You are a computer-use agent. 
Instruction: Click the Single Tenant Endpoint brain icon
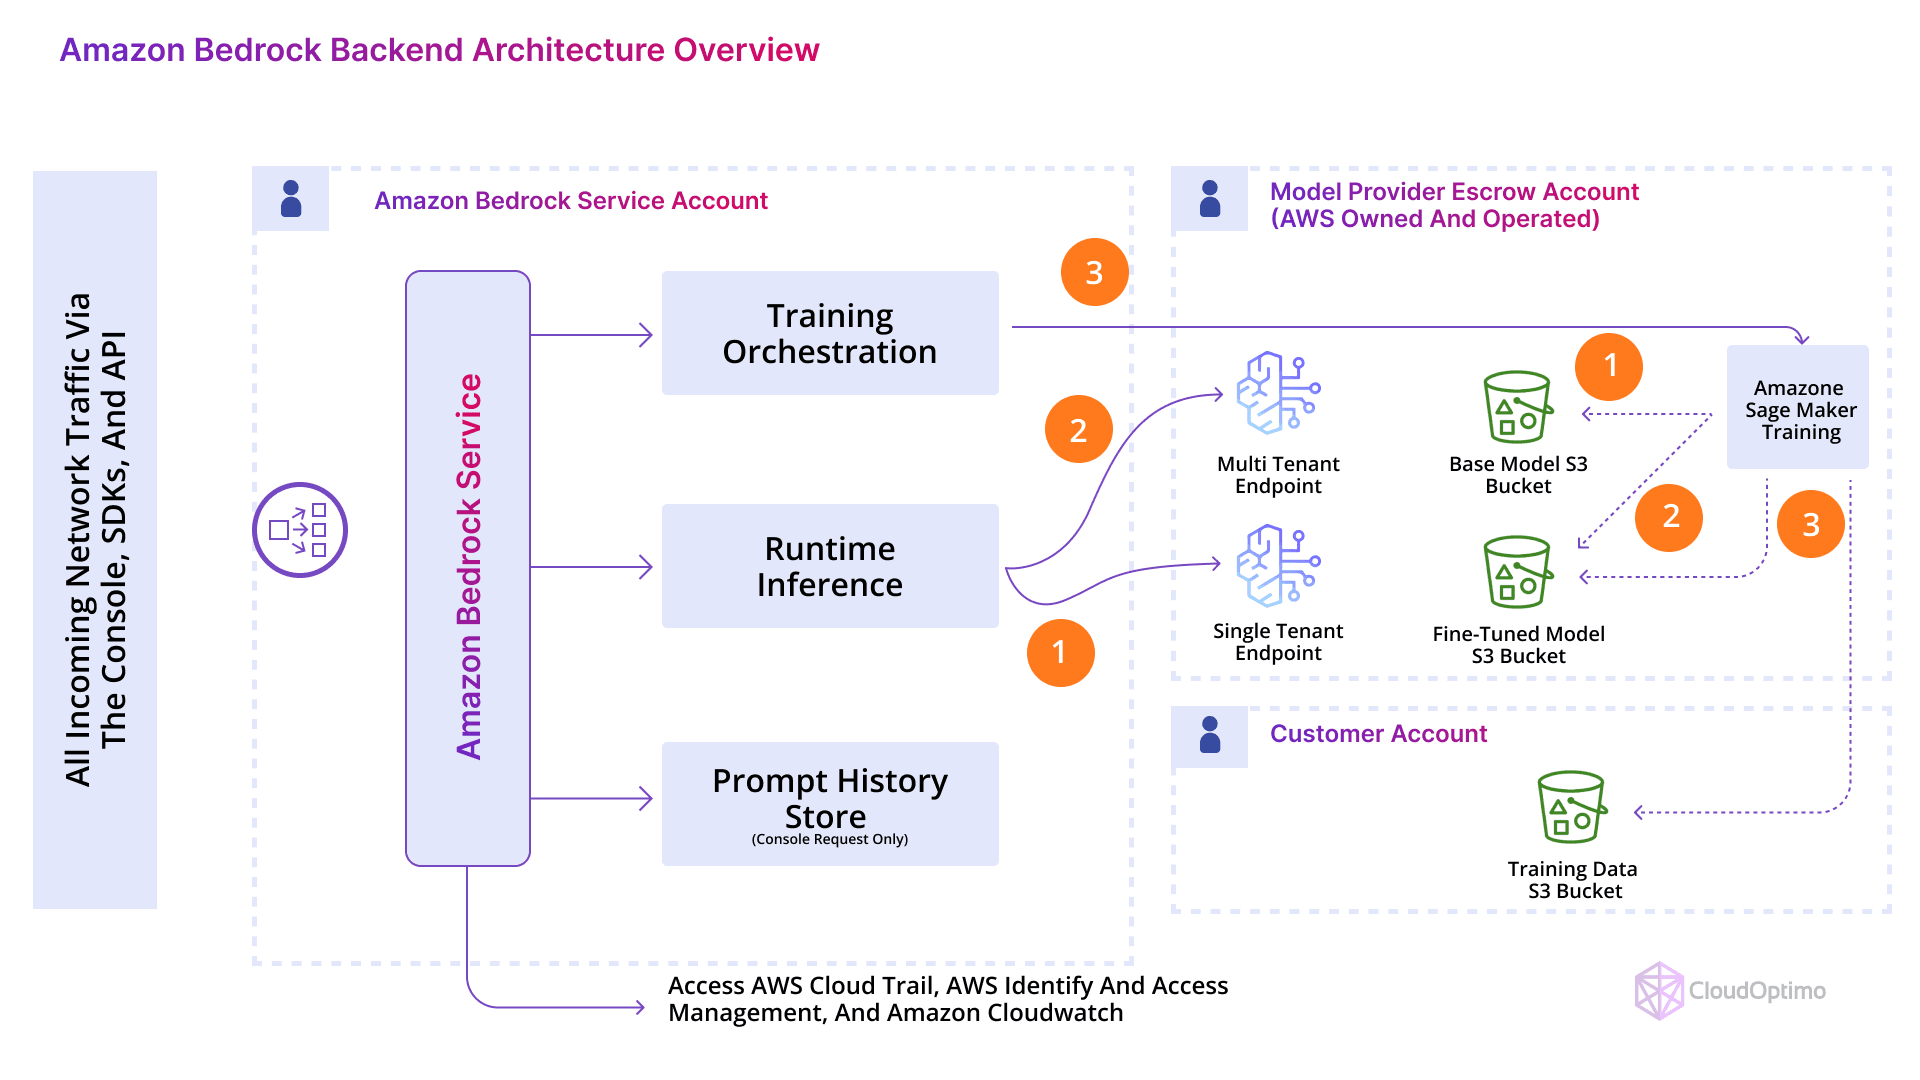point(1278,566)
